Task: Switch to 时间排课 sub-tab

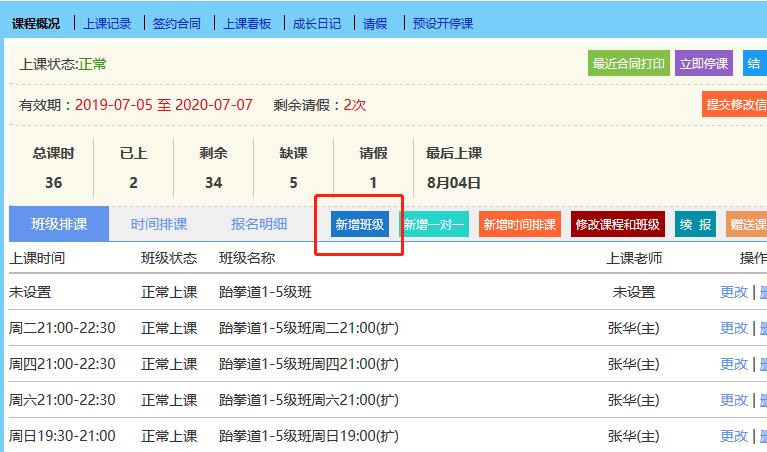Action: click(x=159, y=224)
